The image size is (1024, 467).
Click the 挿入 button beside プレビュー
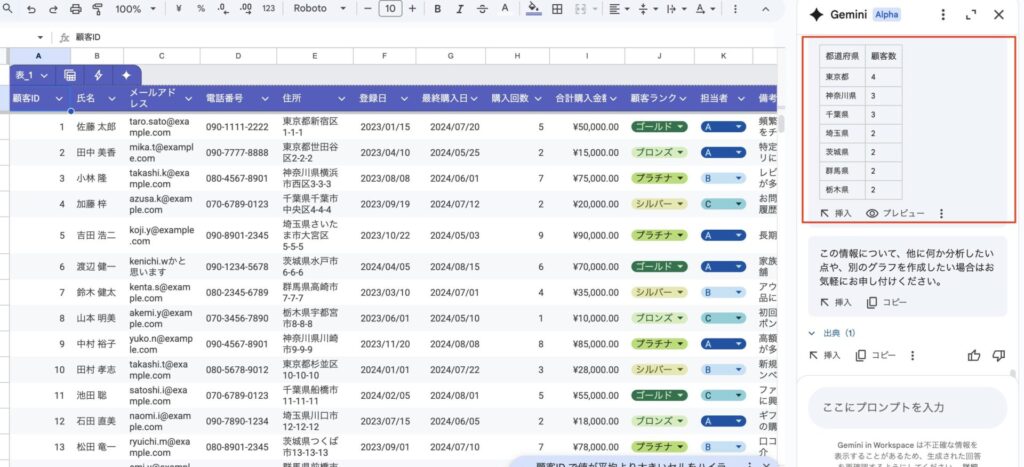(x=836, y=214)
